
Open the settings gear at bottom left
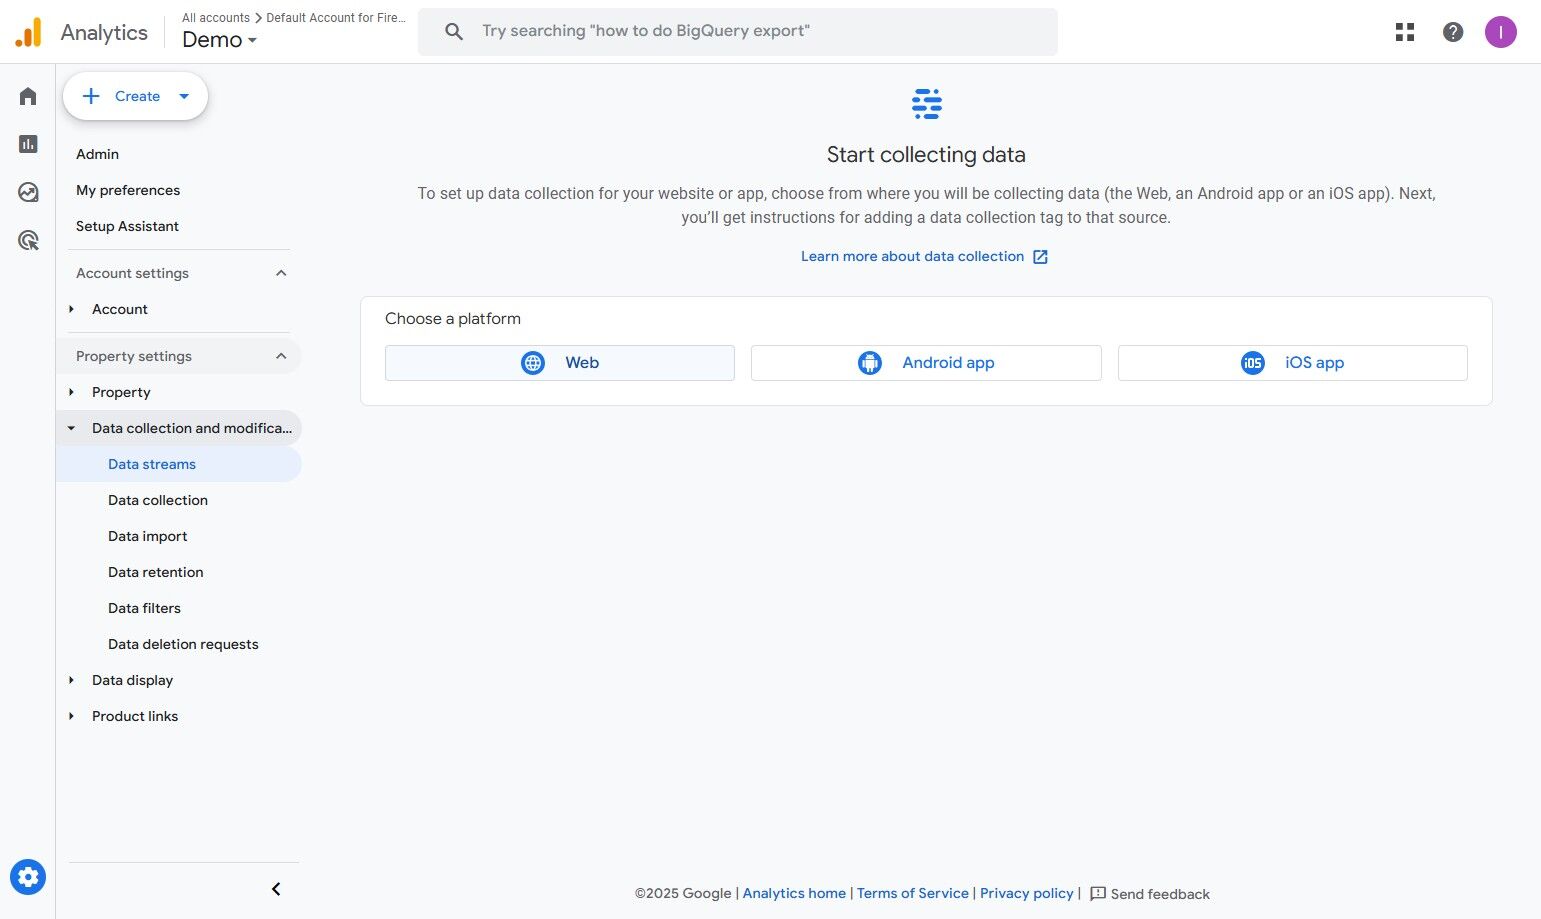pyautogui.click(x=28, y=876)
